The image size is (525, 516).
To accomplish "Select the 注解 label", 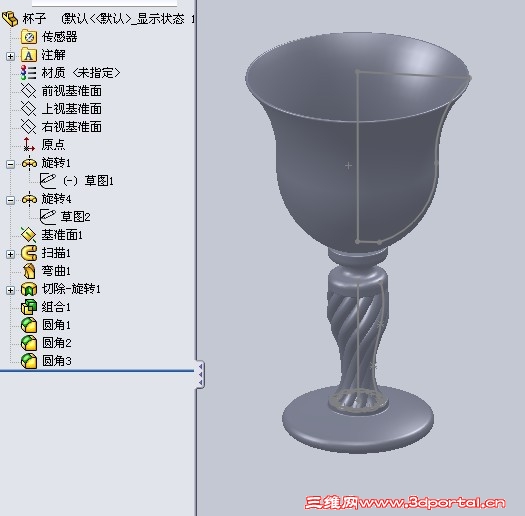I will point(54,55).
